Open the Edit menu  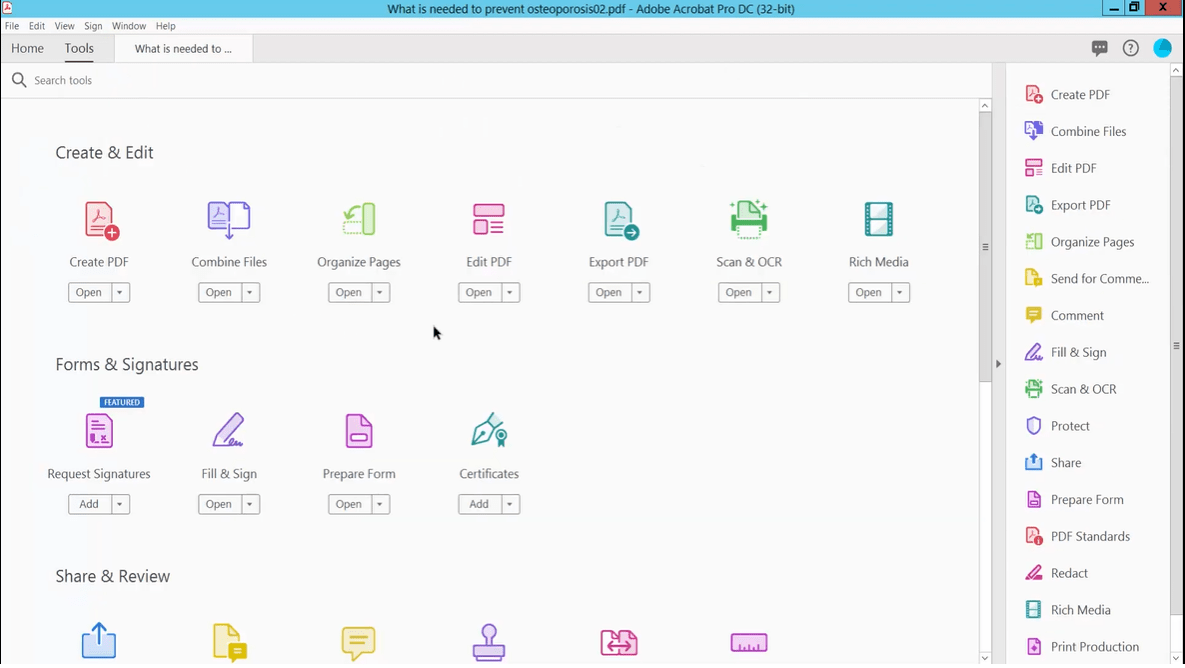[x=37, y=26]
